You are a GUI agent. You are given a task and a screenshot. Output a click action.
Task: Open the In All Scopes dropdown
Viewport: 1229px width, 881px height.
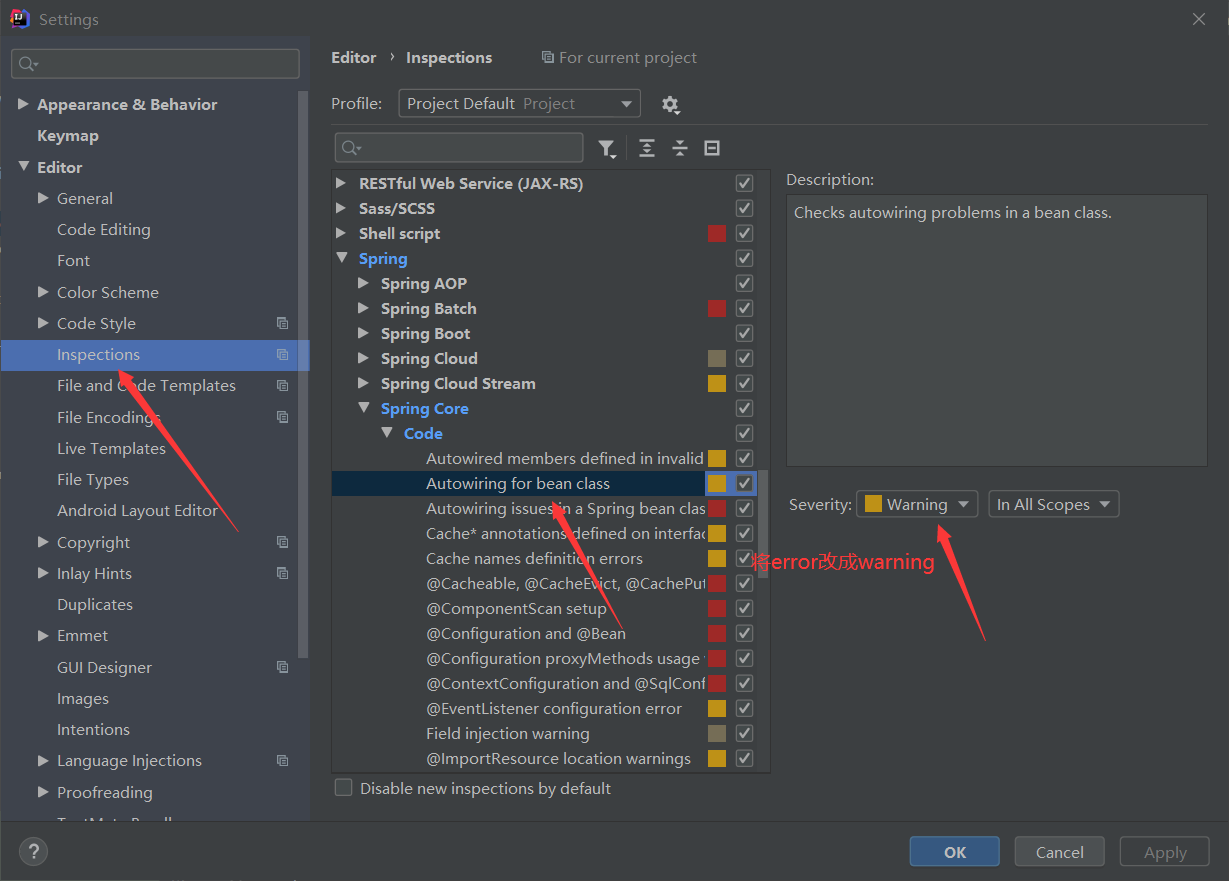tap(1053, 504)
